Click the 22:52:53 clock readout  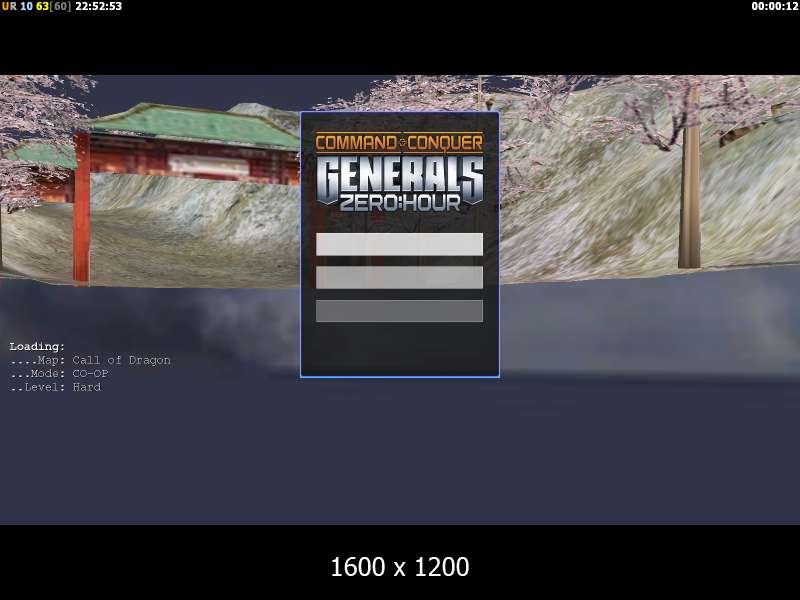coord(98,6)
